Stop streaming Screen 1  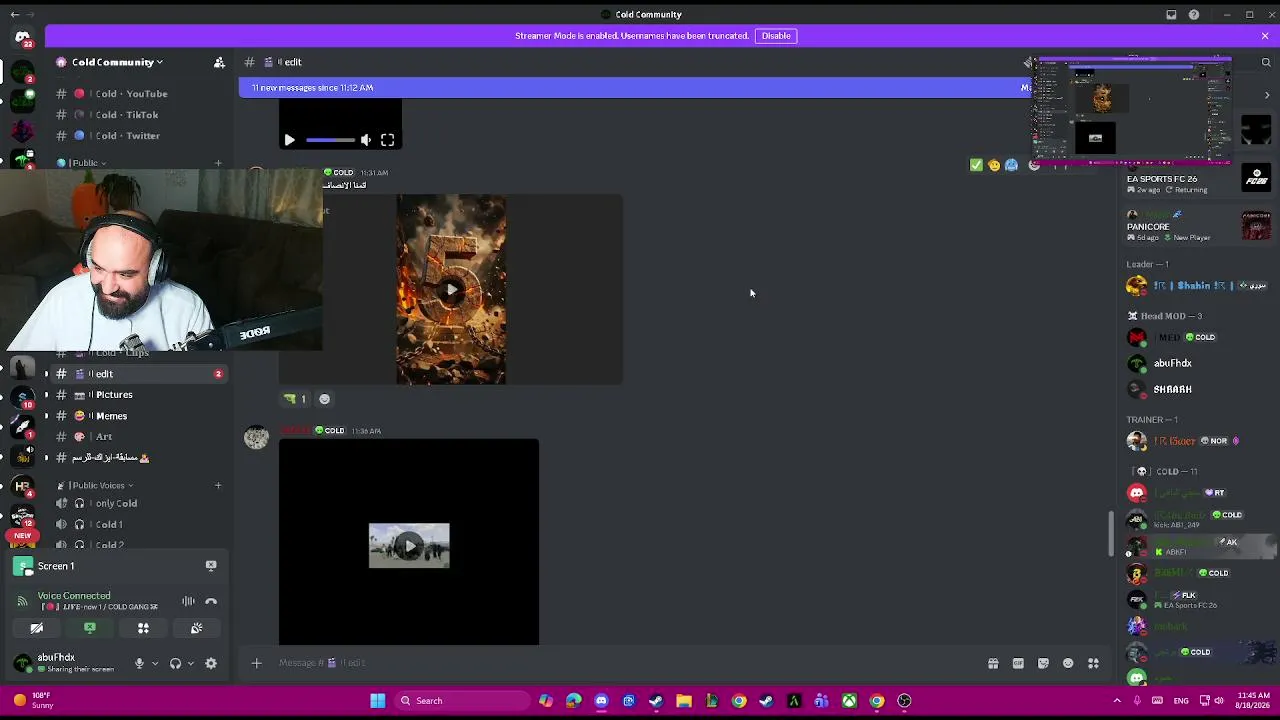click(x=211, y=566)
